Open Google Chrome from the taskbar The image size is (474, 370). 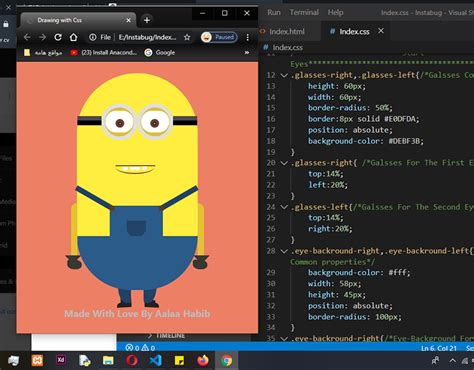[x=227, y=360]
